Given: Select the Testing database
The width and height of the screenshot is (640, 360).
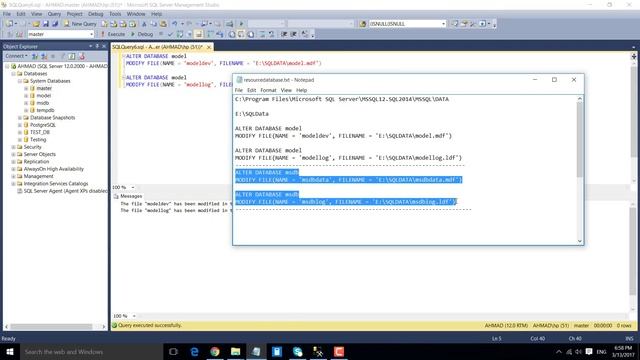Looking at the screenshot, I should point(38,140).
